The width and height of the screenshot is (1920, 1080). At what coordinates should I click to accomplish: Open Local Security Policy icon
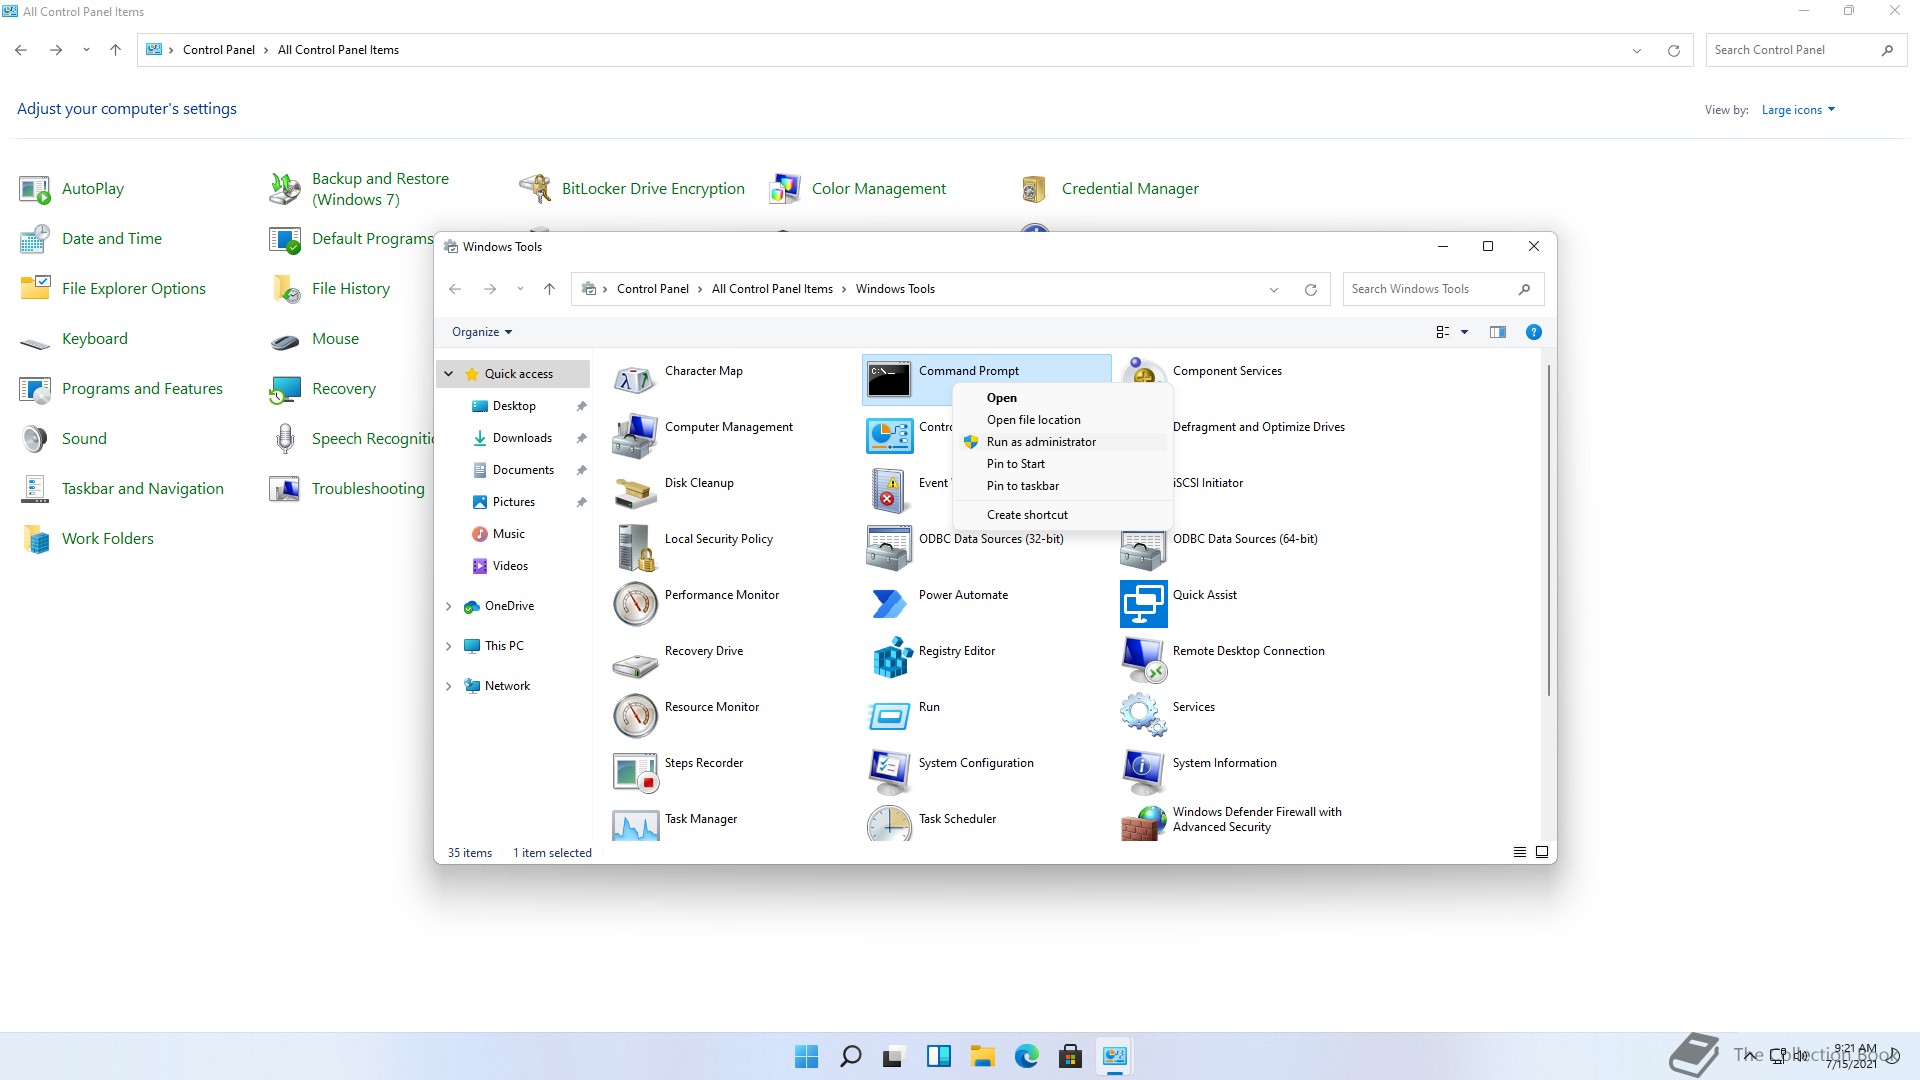pyautogui.click(x=635, y=548)
